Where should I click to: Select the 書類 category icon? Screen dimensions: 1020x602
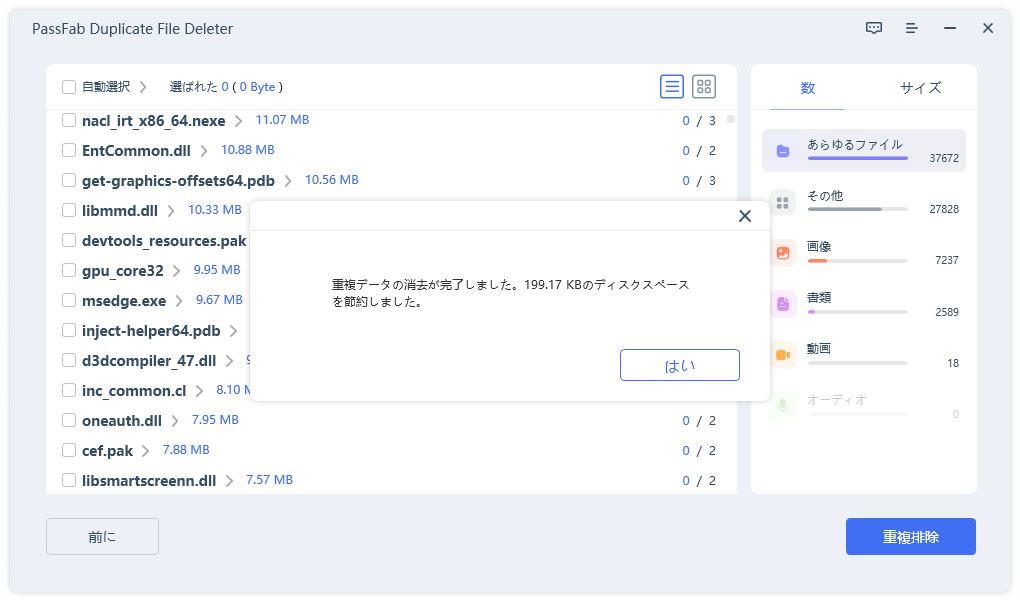[x=784, y=304]
